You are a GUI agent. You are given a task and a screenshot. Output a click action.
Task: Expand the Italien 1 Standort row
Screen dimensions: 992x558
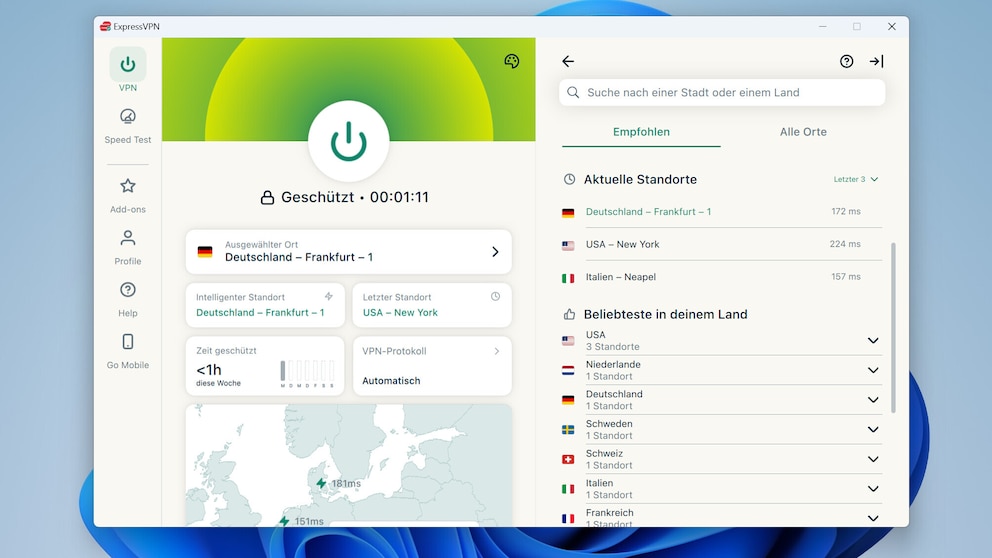click(x=722, y=489)
